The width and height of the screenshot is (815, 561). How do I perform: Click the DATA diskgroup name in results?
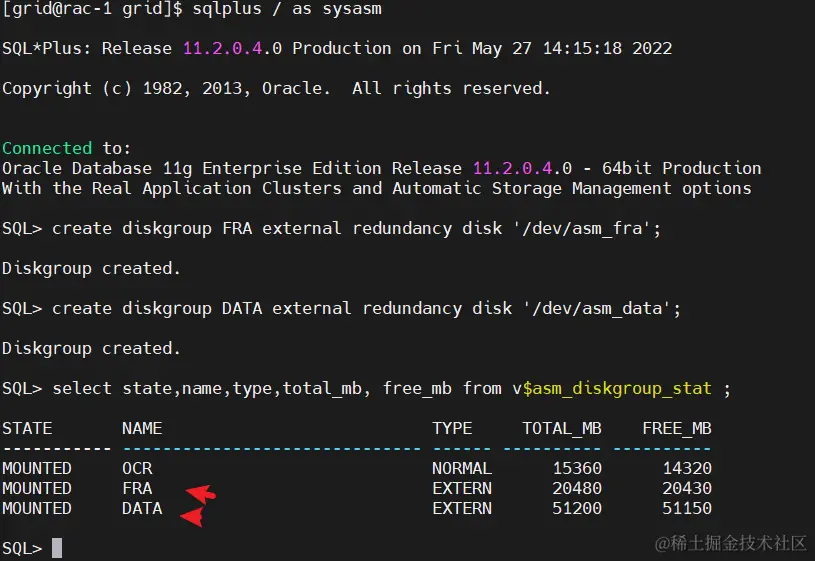142,508
